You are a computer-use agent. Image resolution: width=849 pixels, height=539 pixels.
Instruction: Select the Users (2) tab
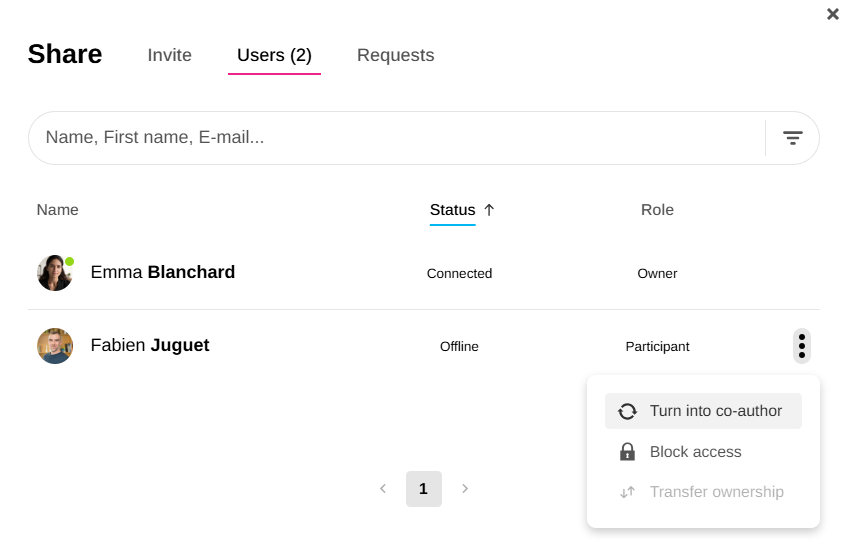point(274,56)
